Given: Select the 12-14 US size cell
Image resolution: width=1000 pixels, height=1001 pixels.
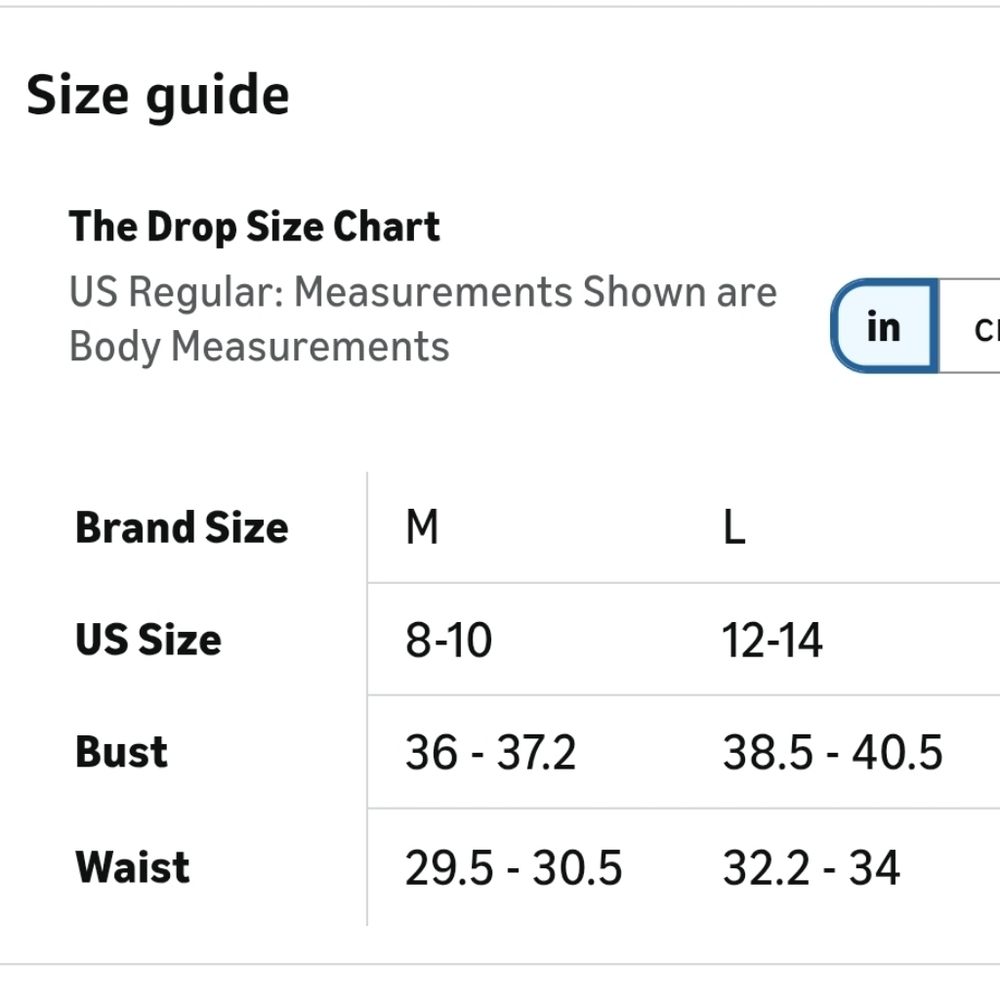Looking at the screenshot, I should tap(773, 640).
